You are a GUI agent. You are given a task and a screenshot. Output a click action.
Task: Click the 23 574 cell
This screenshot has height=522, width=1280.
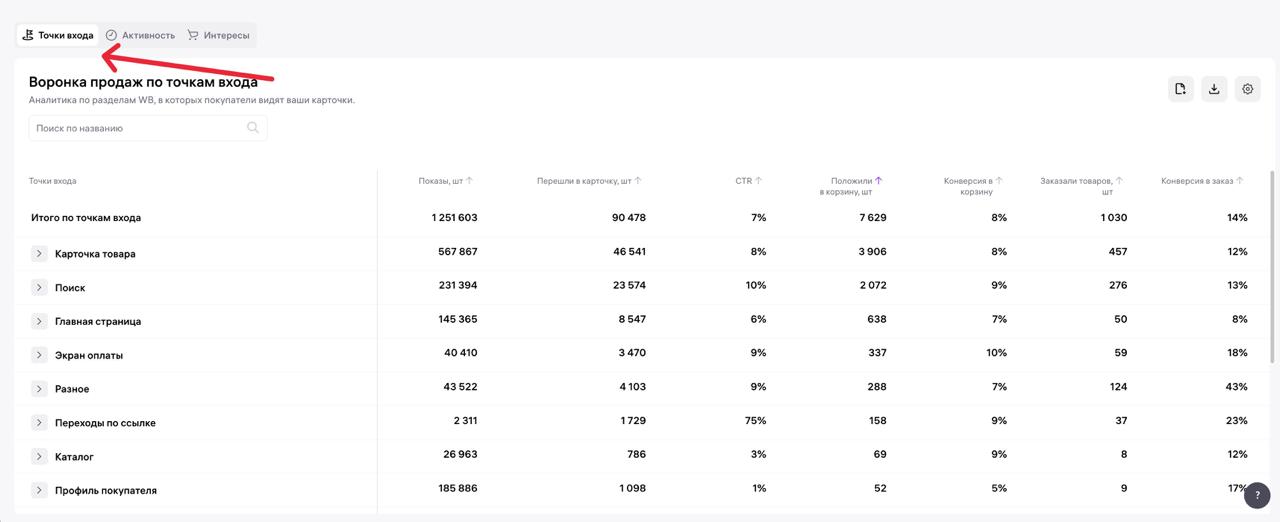629,286
